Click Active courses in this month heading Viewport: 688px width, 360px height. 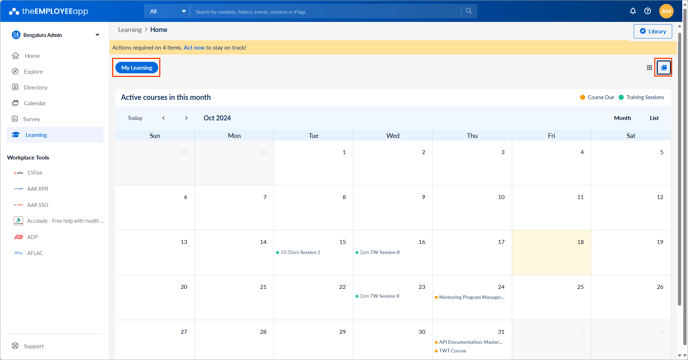tap(166, 97)
